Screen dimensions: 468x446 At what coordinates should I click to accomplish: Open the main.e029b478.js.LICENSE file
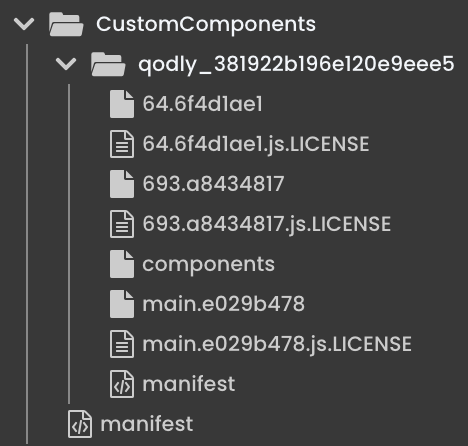tap(277, 345)
